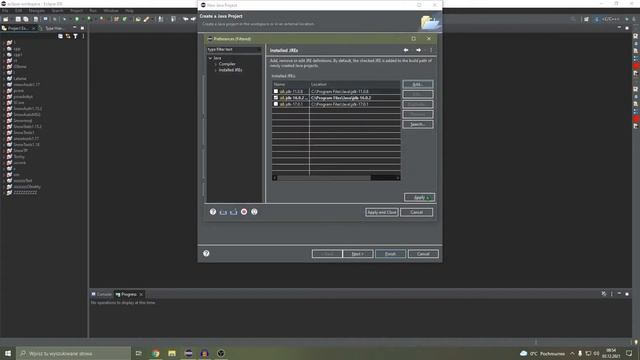Click the taskbar clock
The width and height of the screenshot is (640, 360).
coord(611,353)
